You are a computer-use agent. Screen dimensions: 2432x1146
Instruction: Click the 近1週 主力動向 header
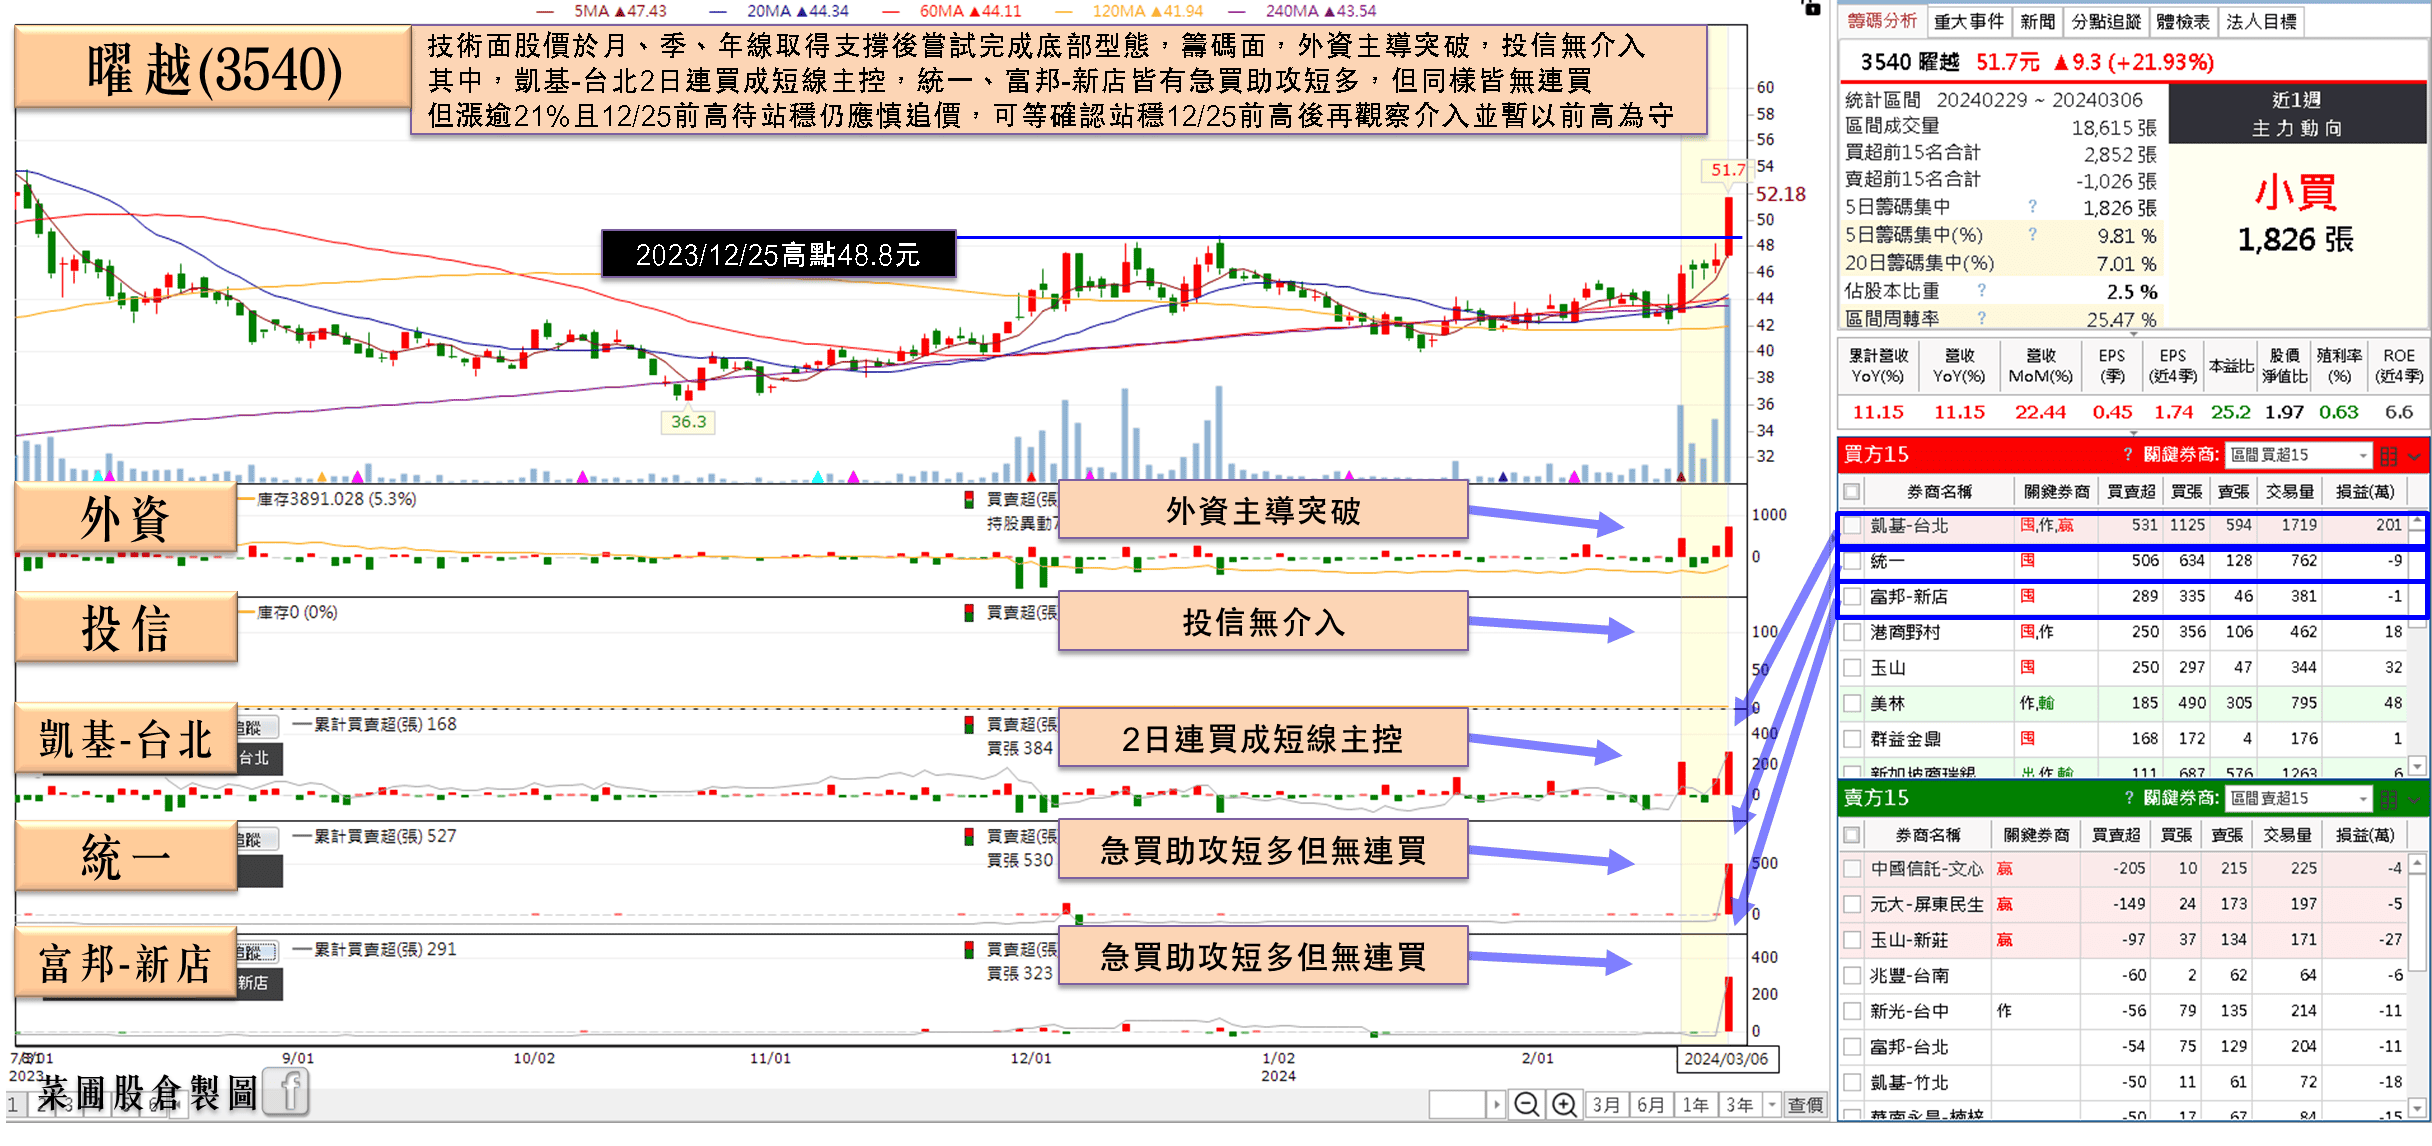coord(2297,114)
